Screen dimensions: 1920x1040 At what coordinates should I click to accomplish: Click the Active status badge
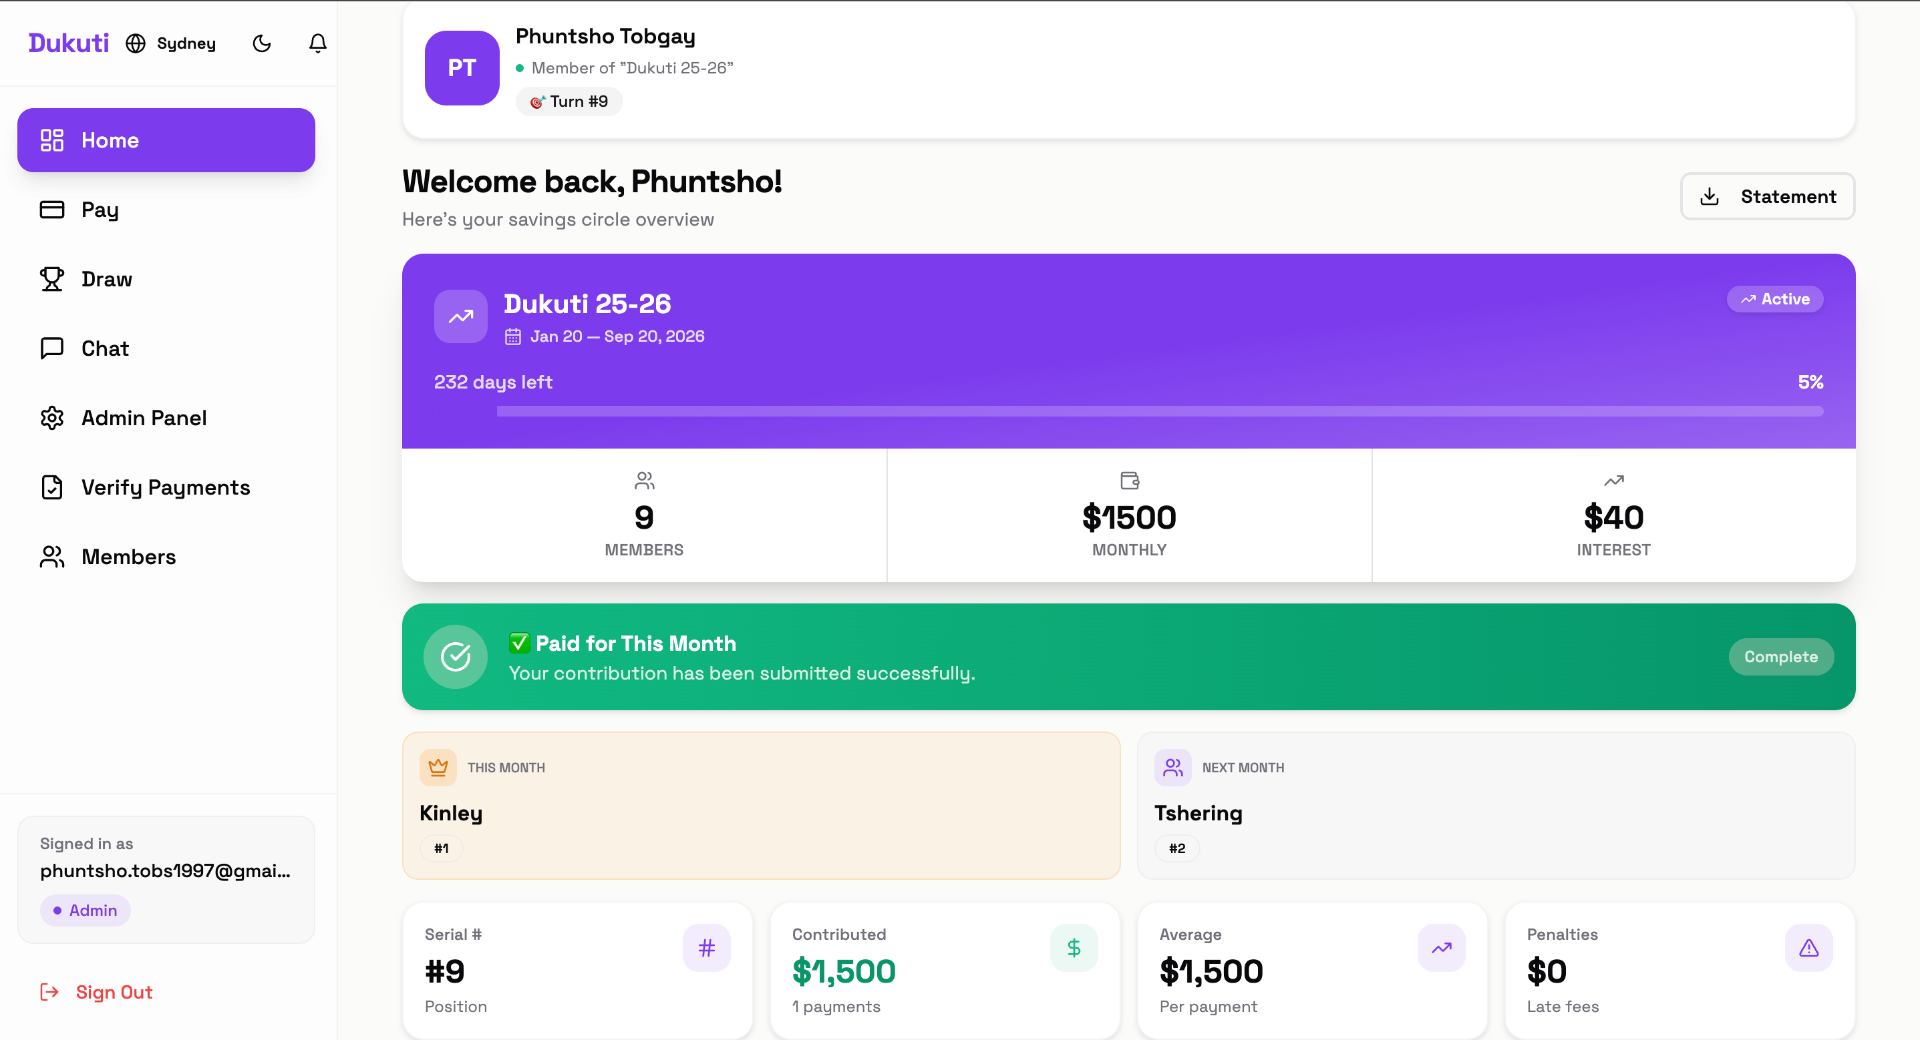(x=1775, y=299)
